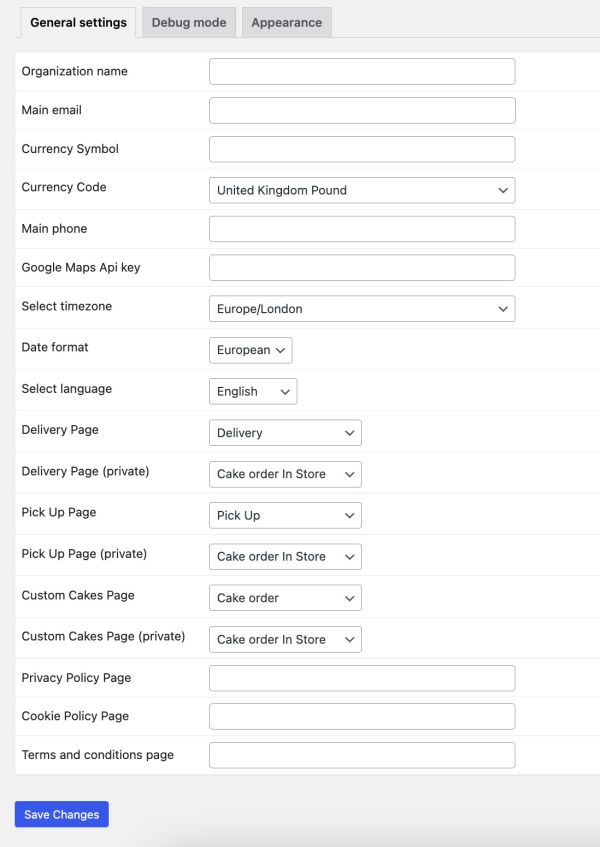Screen dimensions: 600x847
Task: Open the Appearance tab
Action: [x=286, y=21]
